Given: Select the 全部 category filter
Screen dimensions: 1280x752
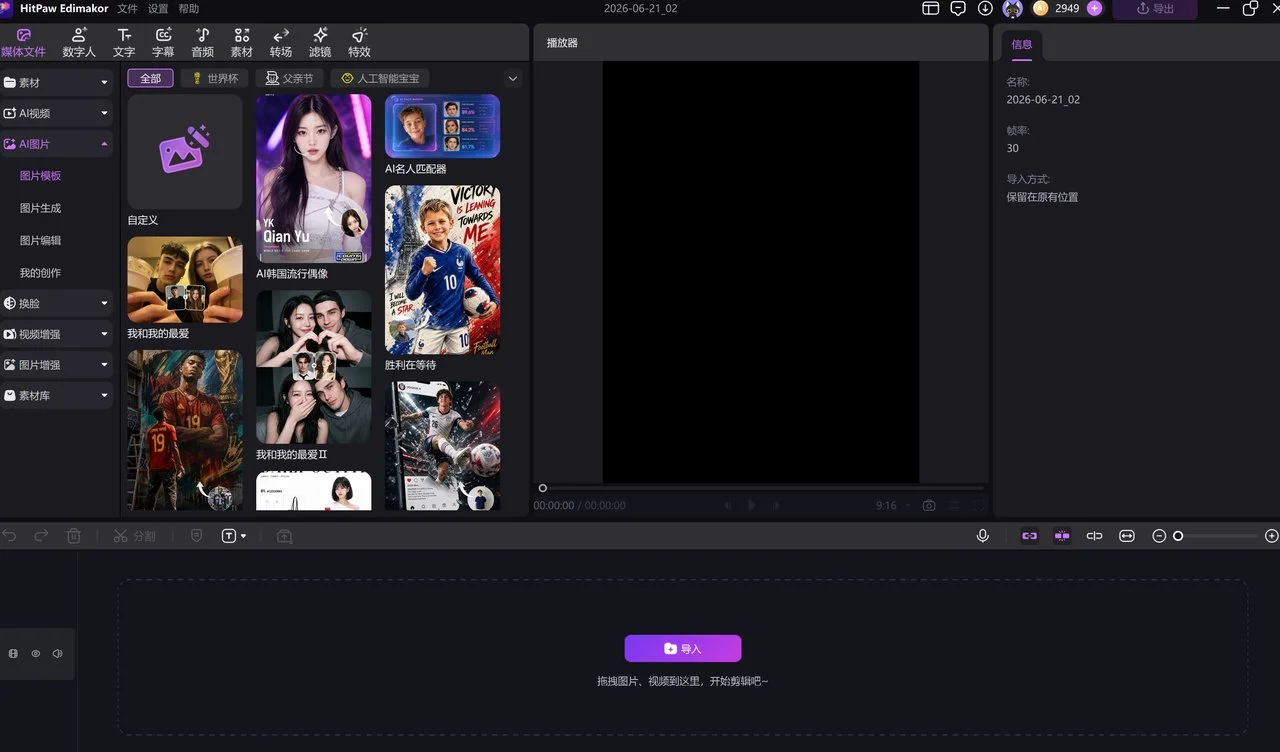Looking at the screenshot, I should (151, 78).
